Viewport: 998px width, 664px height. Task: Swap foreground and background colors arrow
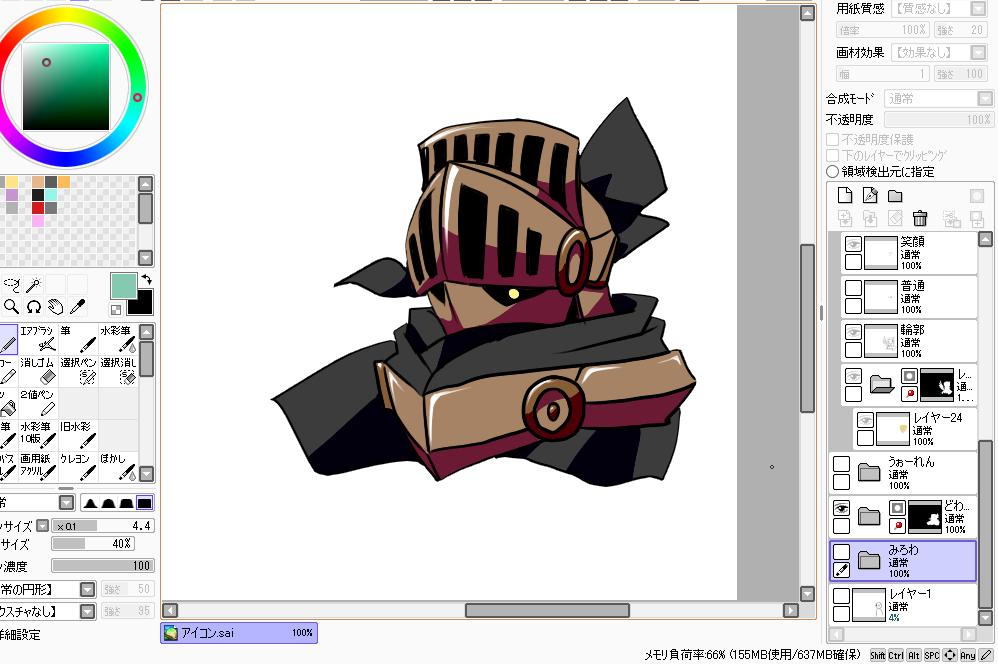[146, 279]
